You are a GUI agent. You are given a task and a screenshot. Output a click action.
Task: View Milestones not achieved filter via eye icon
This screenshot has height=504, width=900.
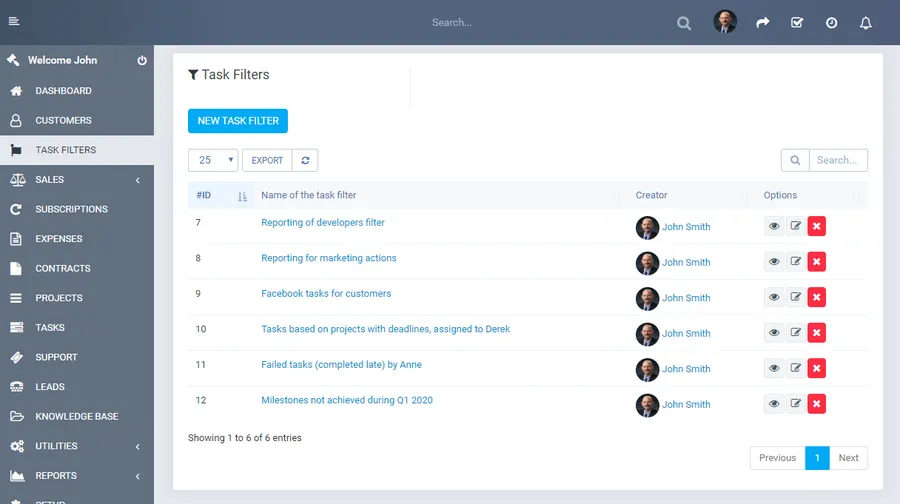[774, 404]
